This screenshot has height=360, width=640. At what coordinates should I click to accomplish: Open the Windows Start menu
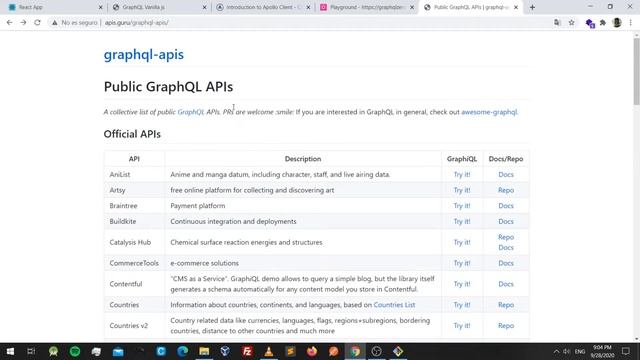click(10, 351)
